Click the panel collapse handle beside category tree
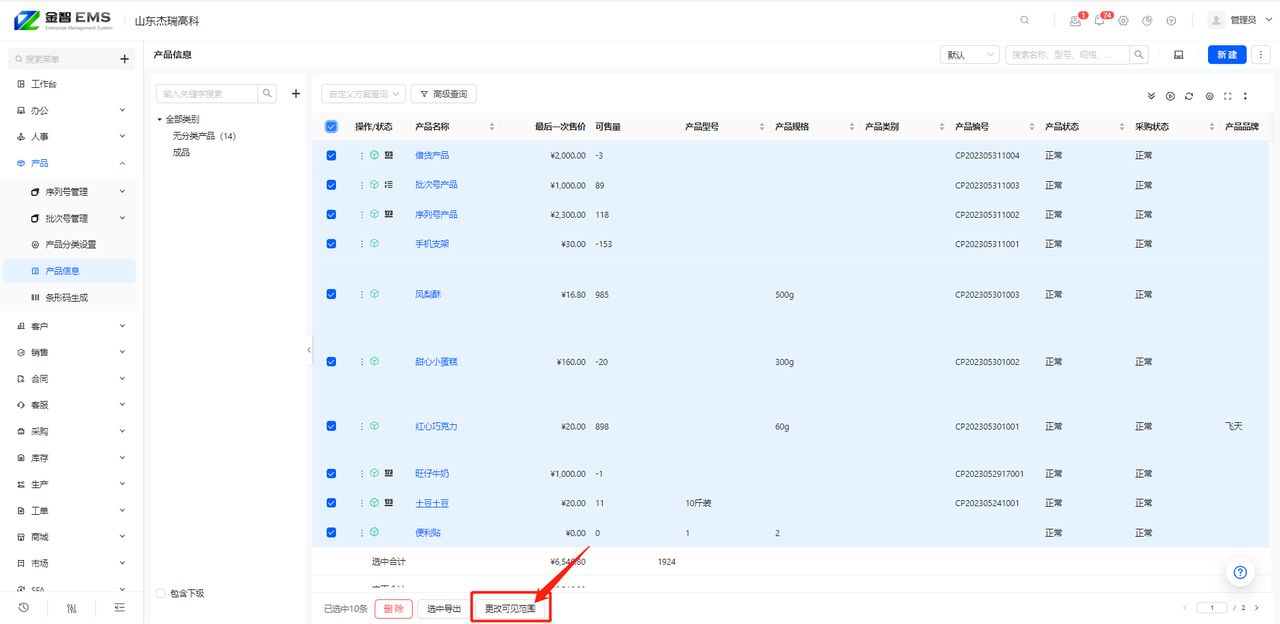1280x624 pixels. pos(308,350)
